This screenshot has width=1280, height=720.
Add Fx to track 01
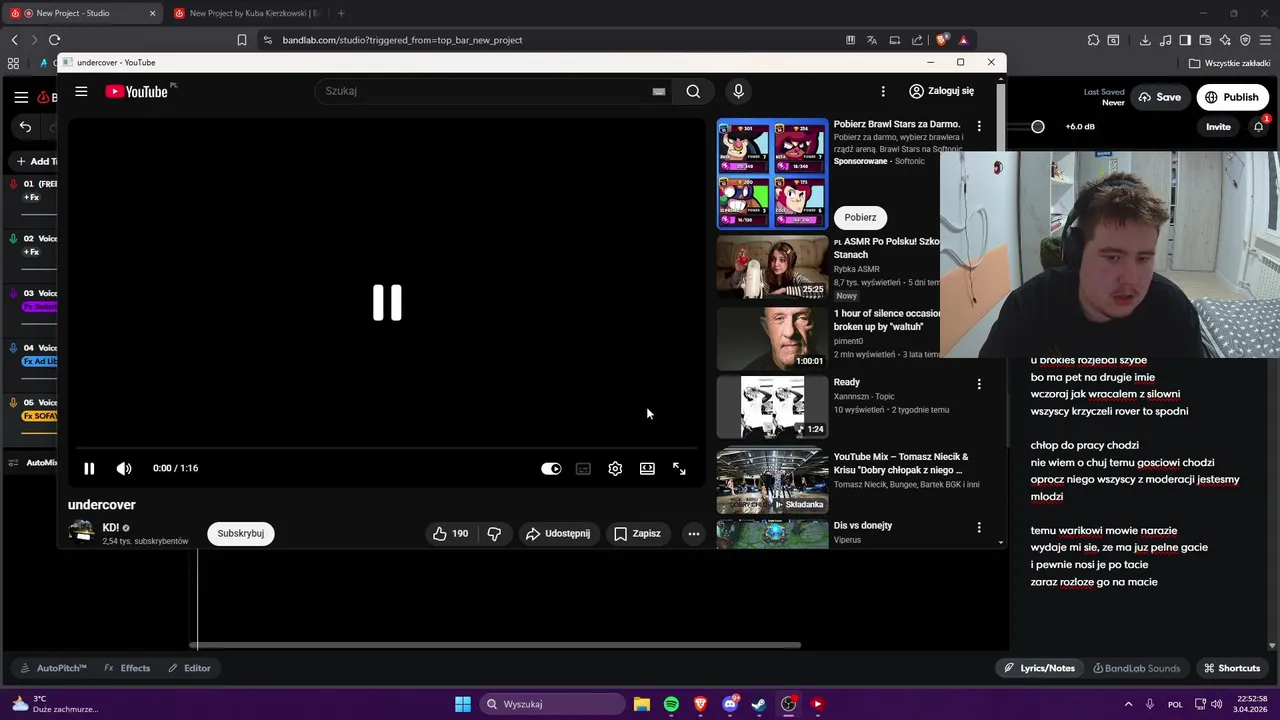tap(31, 197)
